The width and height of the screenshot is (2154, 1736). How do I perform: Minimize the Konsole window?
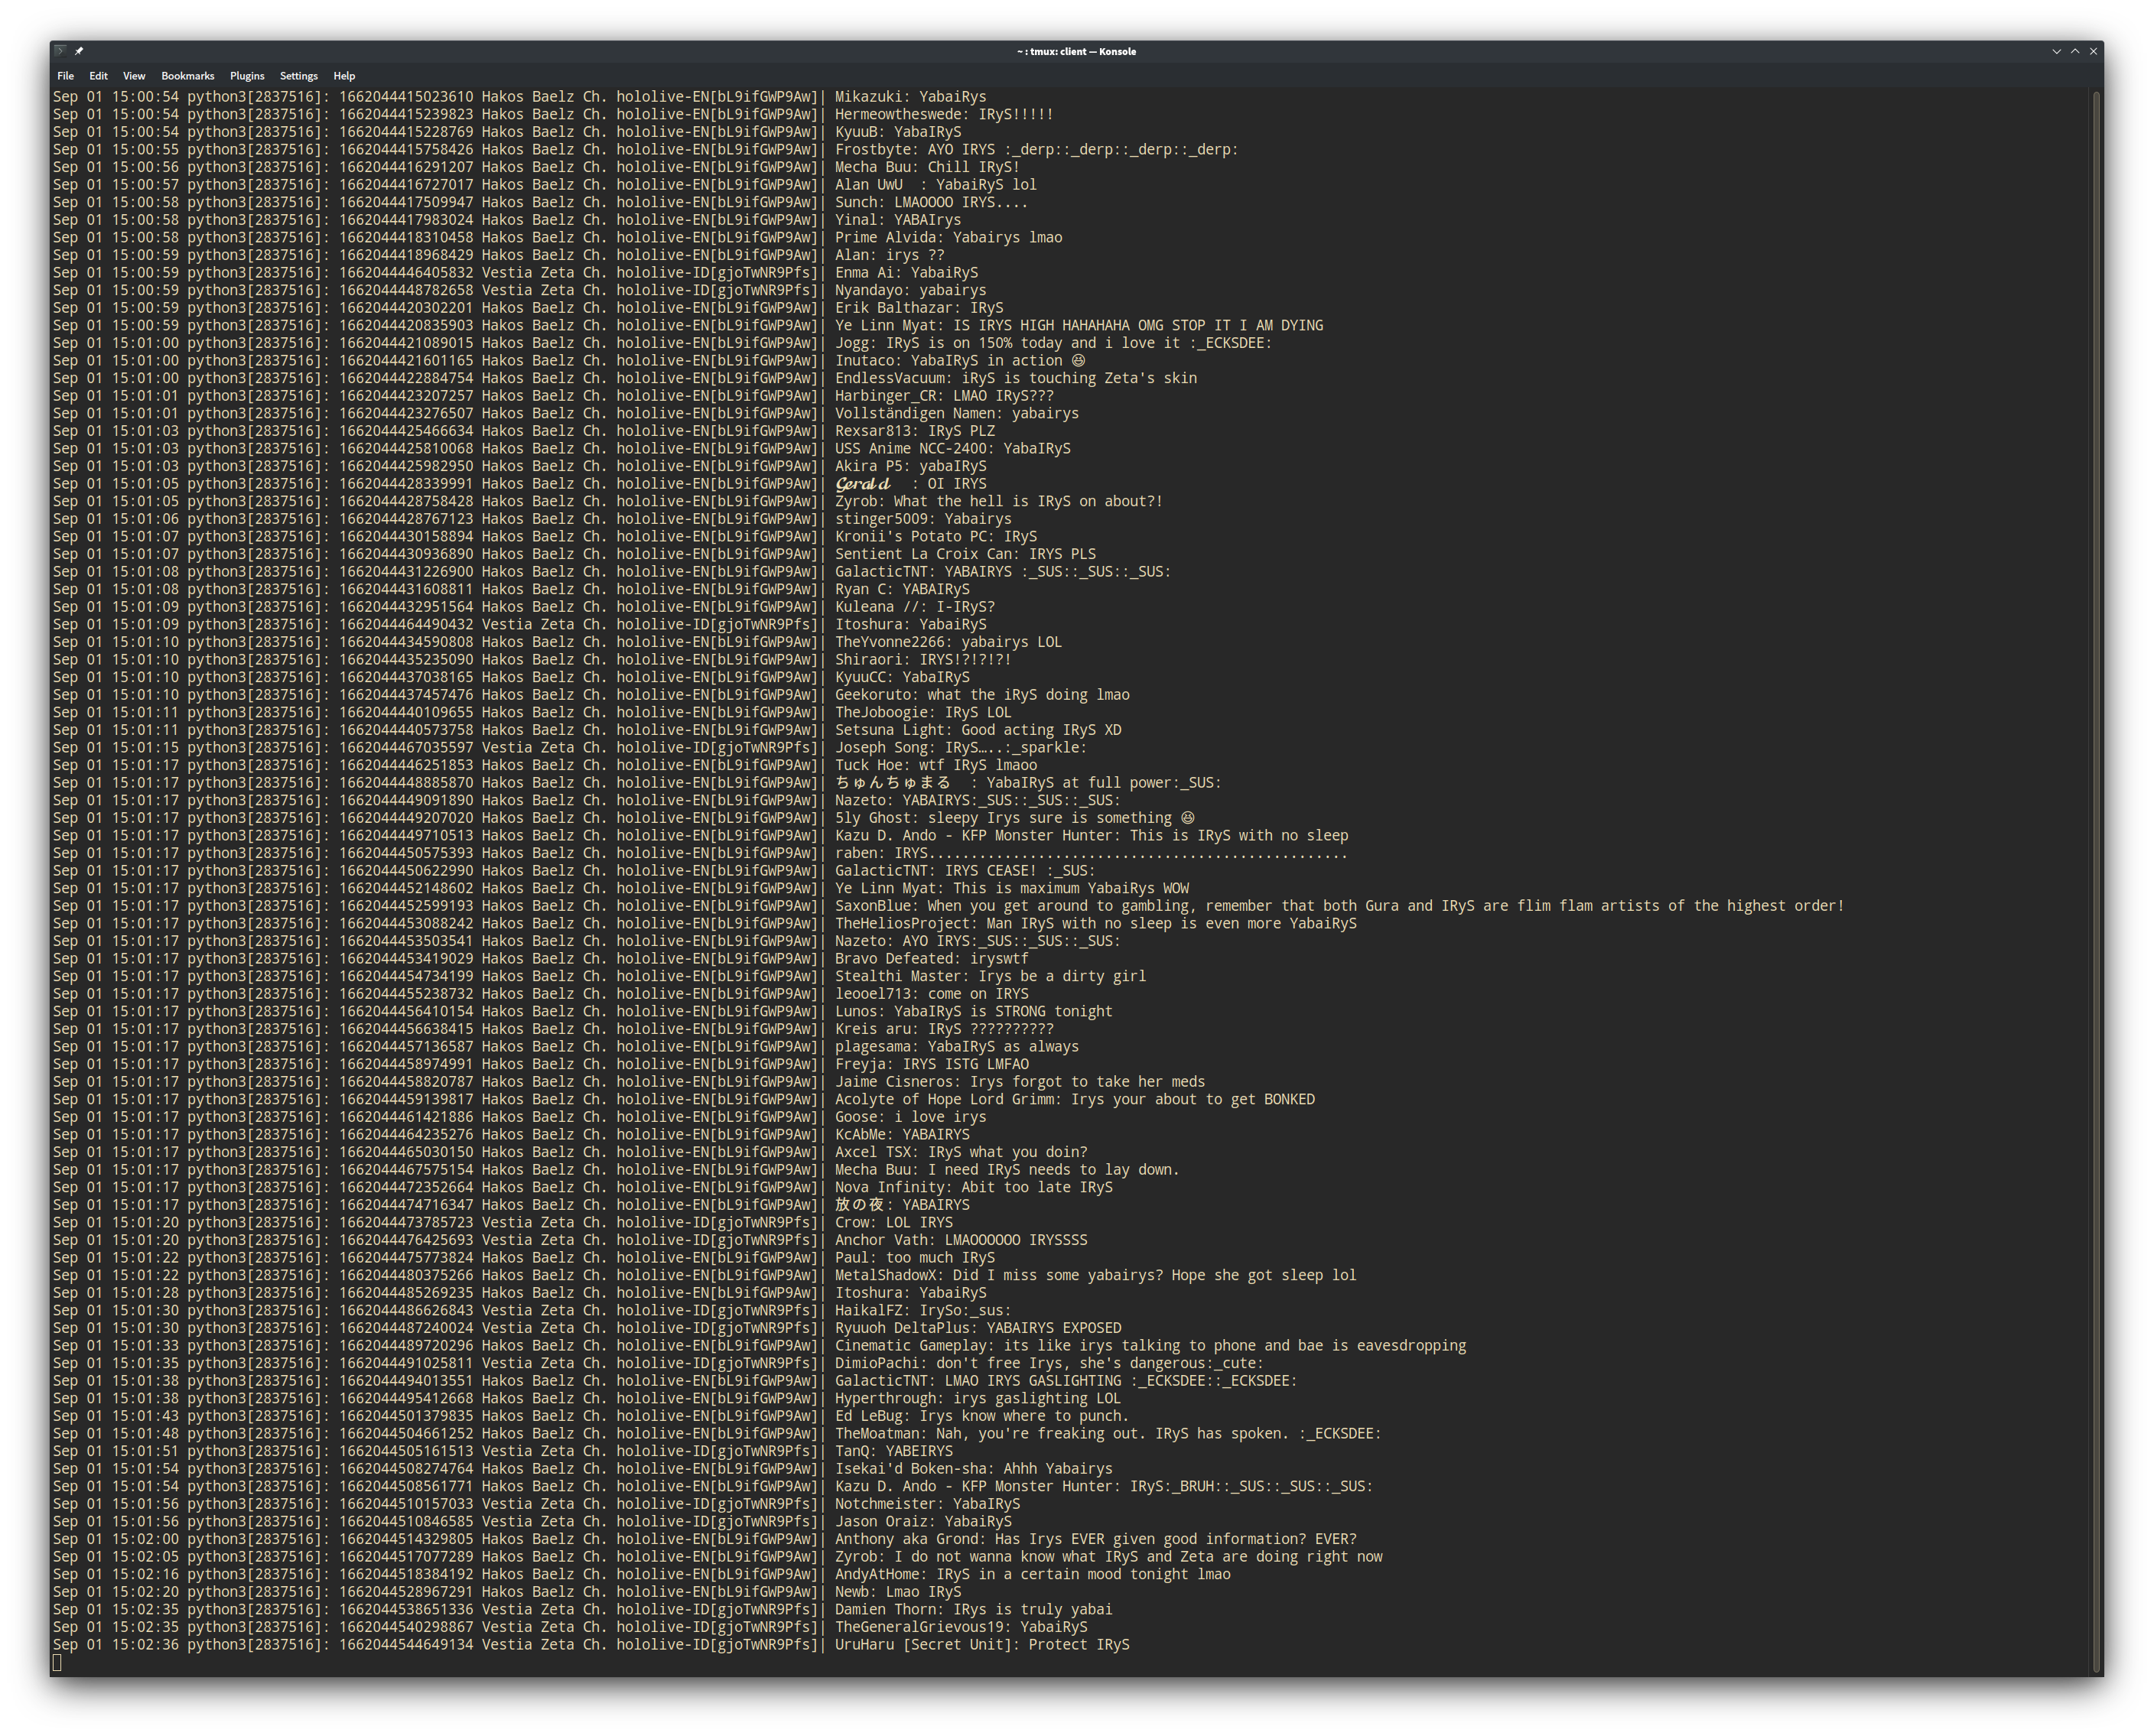point(2056,51)
